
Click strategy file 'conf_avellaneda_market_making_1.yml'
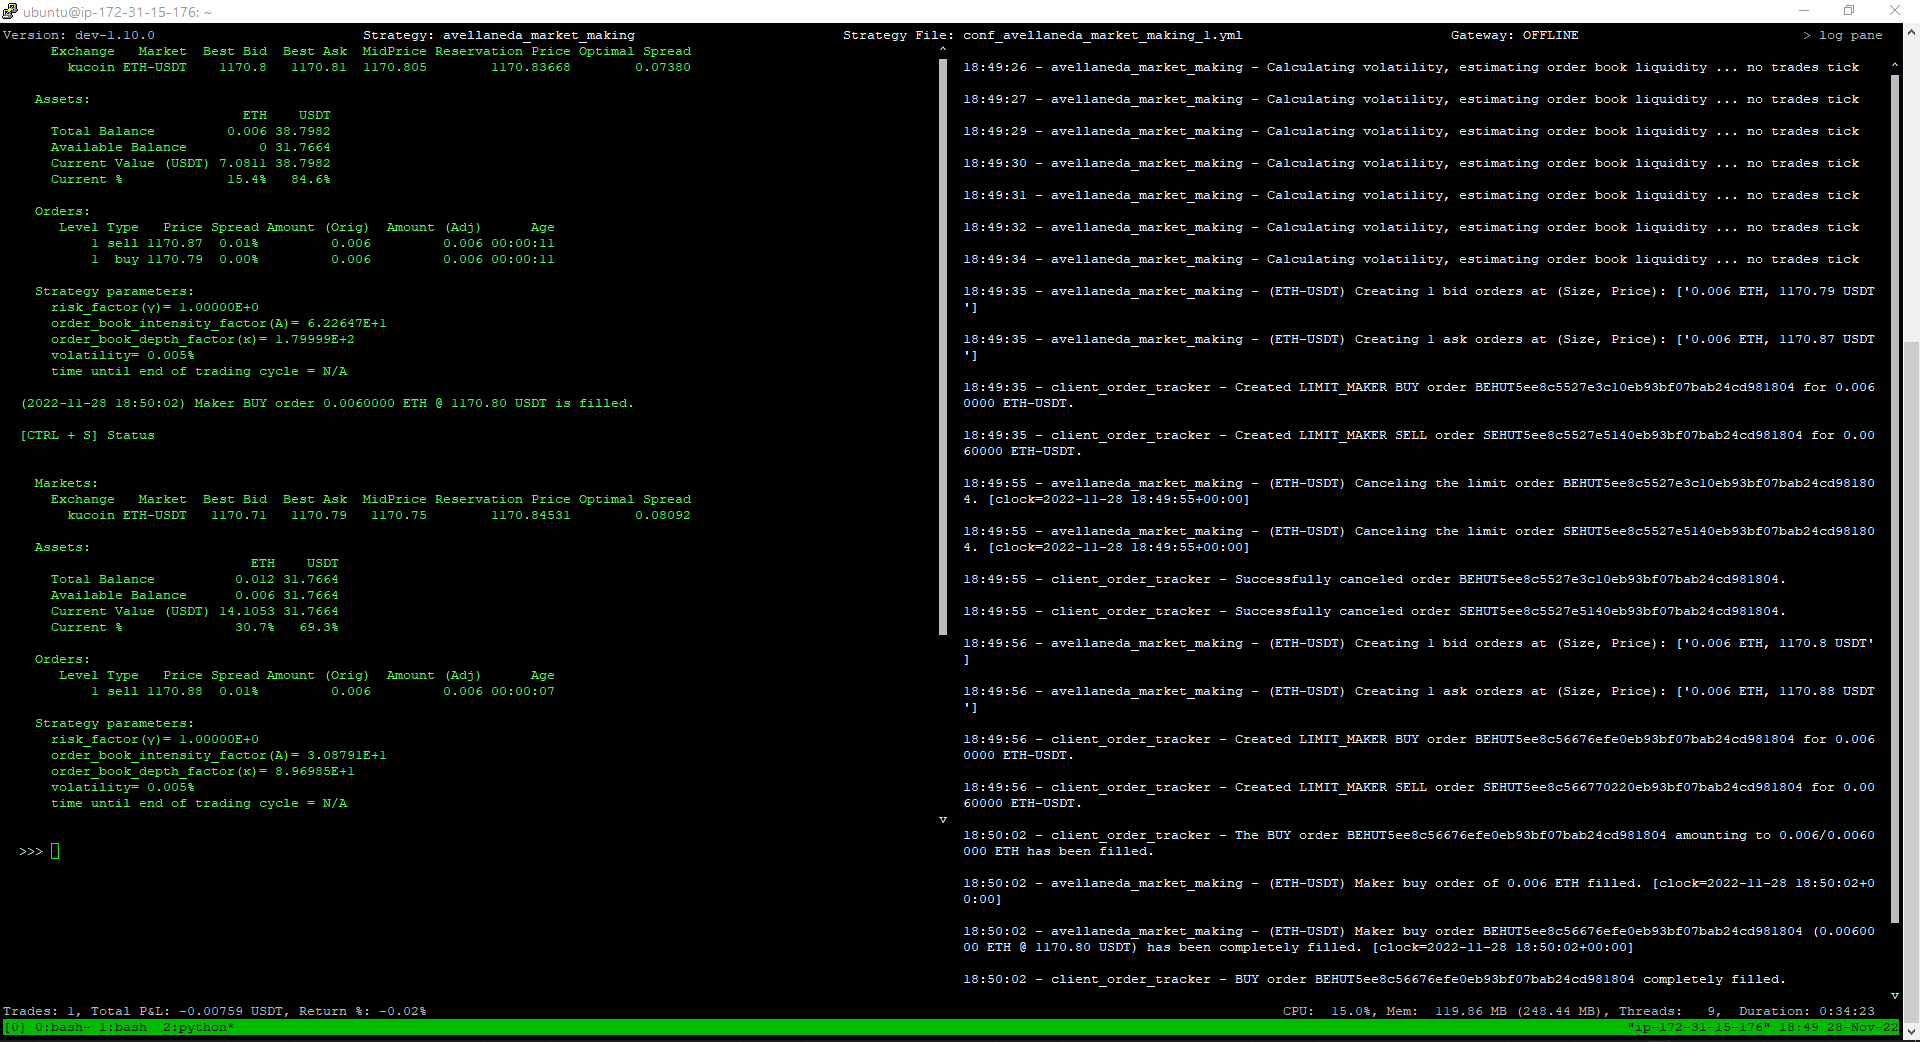pyautogui.click(x=1103, y=35)
